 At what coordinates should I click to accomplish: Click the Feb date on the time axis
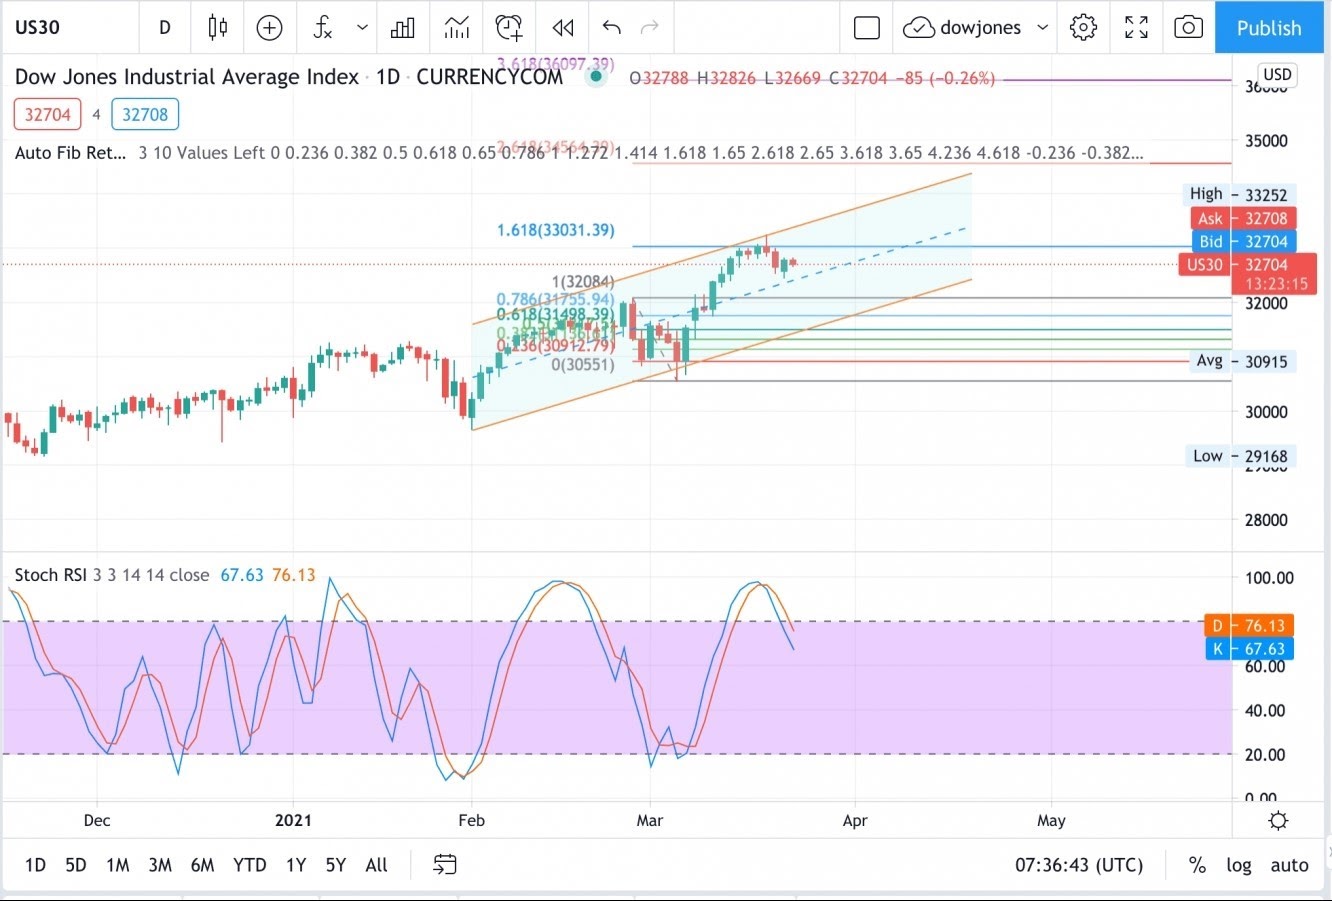point(471,820)
